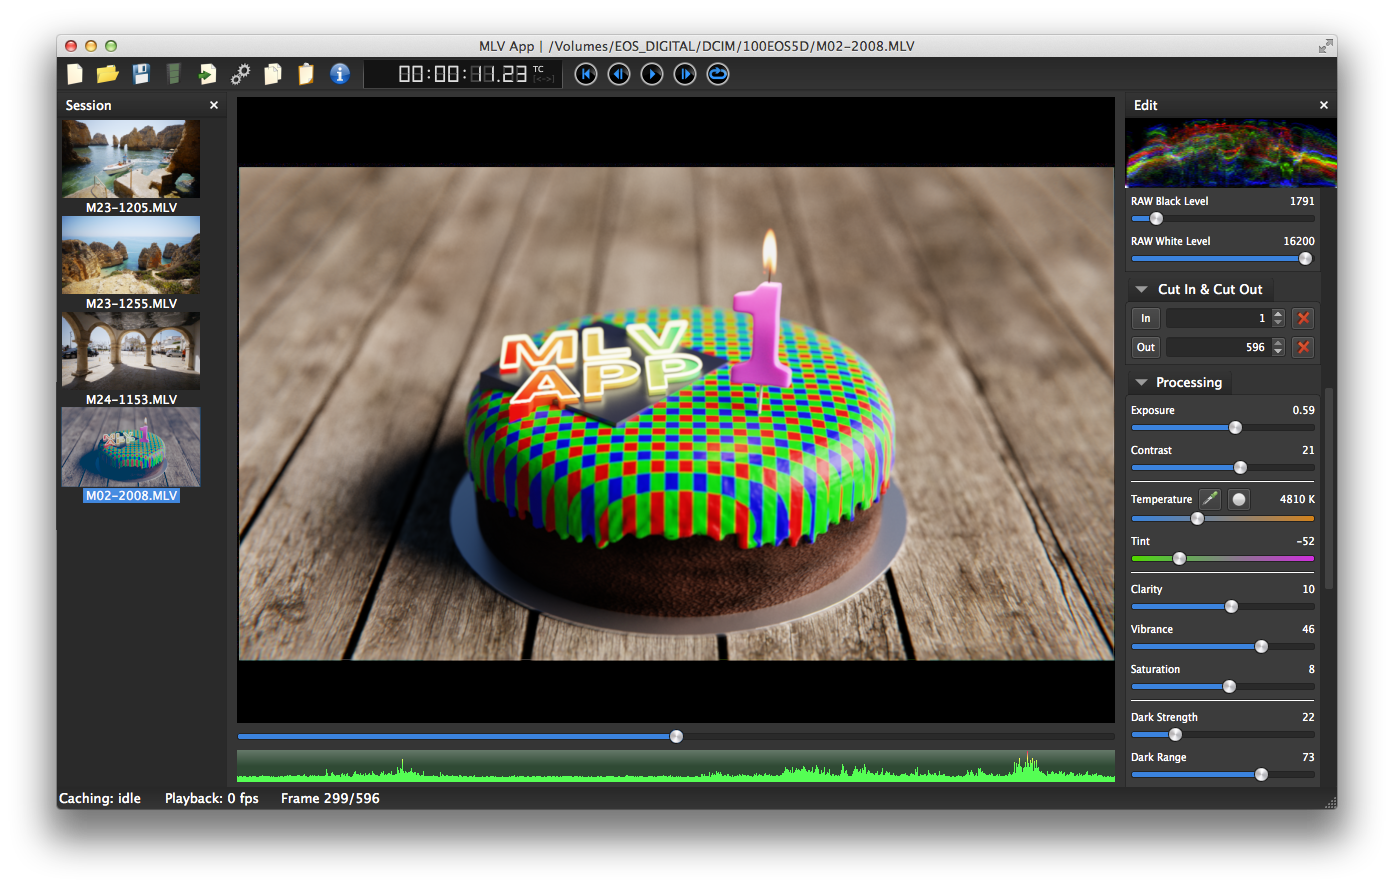
Task: Create a new session with blank page icon
Action: (75, 74)
